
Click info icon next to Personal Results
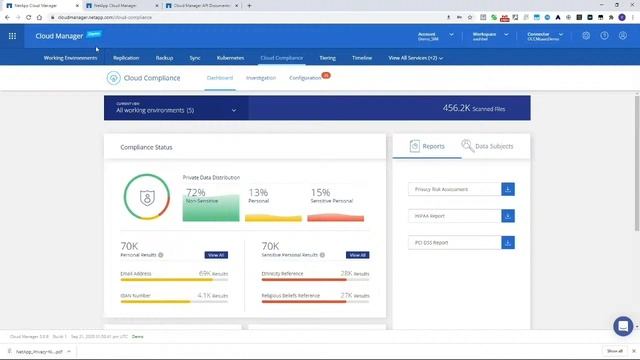pos(161,255)
